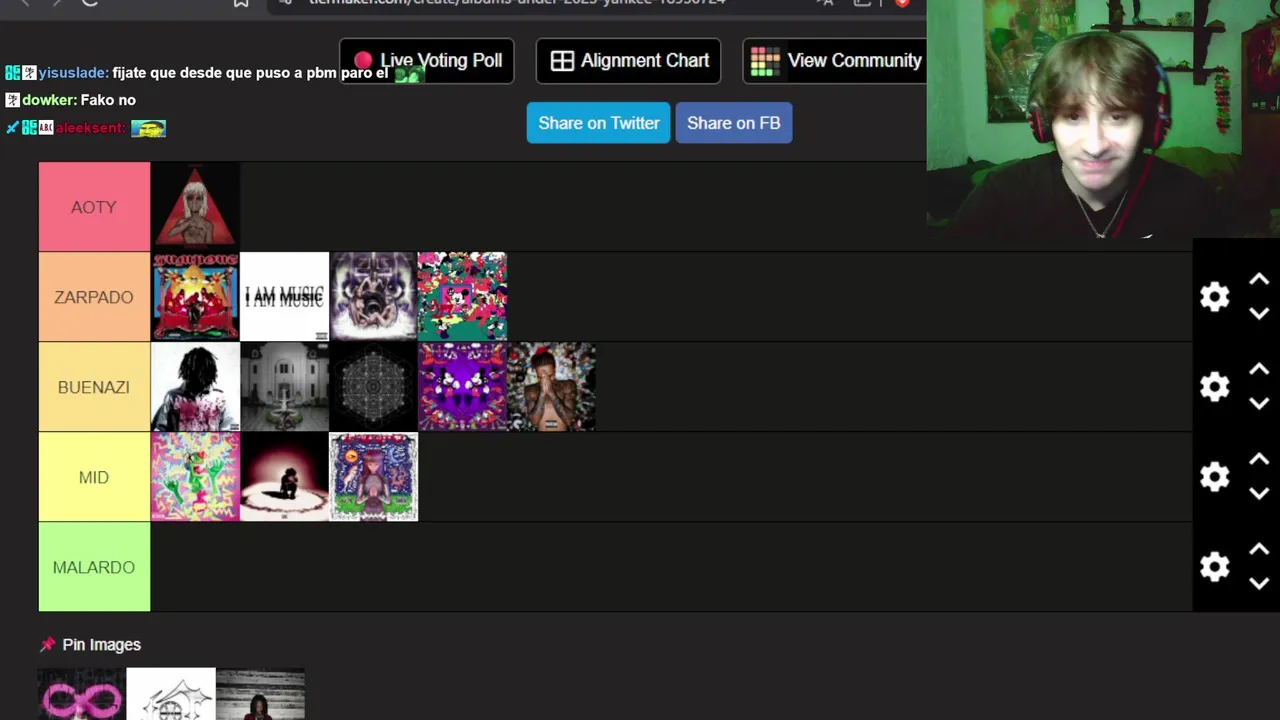Move MALARDO tier down with arrow
This screenshot has height=720, width=1280.
[1259, 583]
